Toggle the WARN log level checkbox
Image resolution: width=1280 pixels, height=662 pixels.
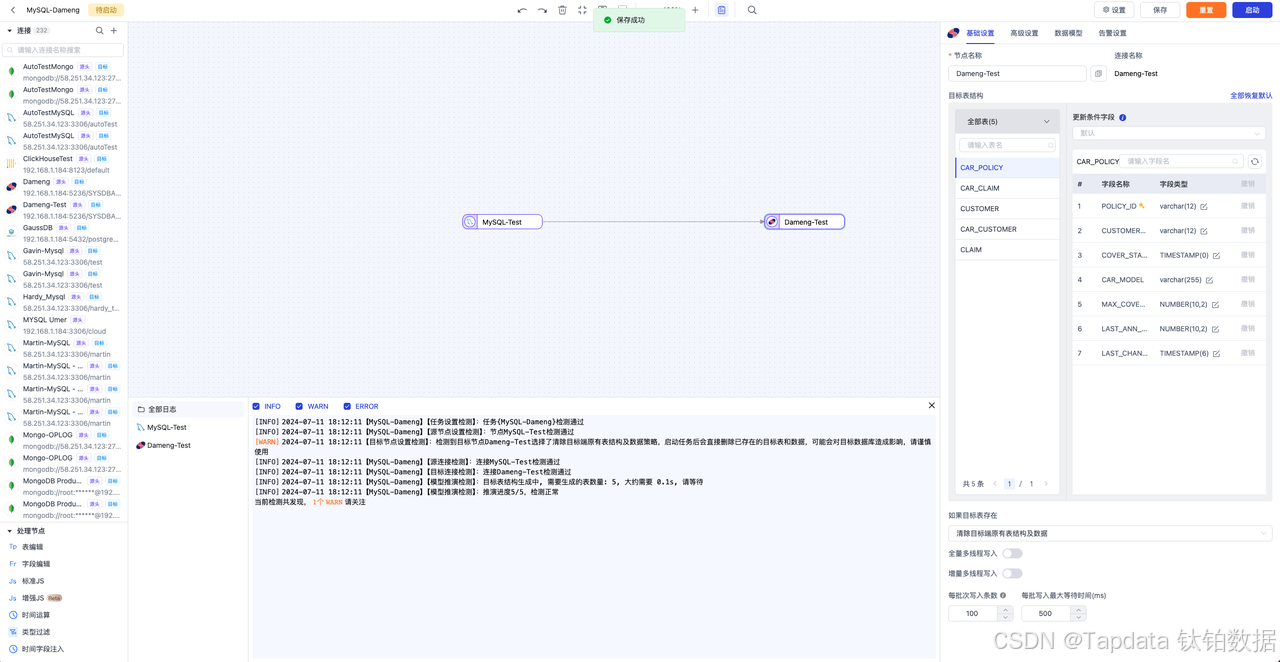pos(299,407)
